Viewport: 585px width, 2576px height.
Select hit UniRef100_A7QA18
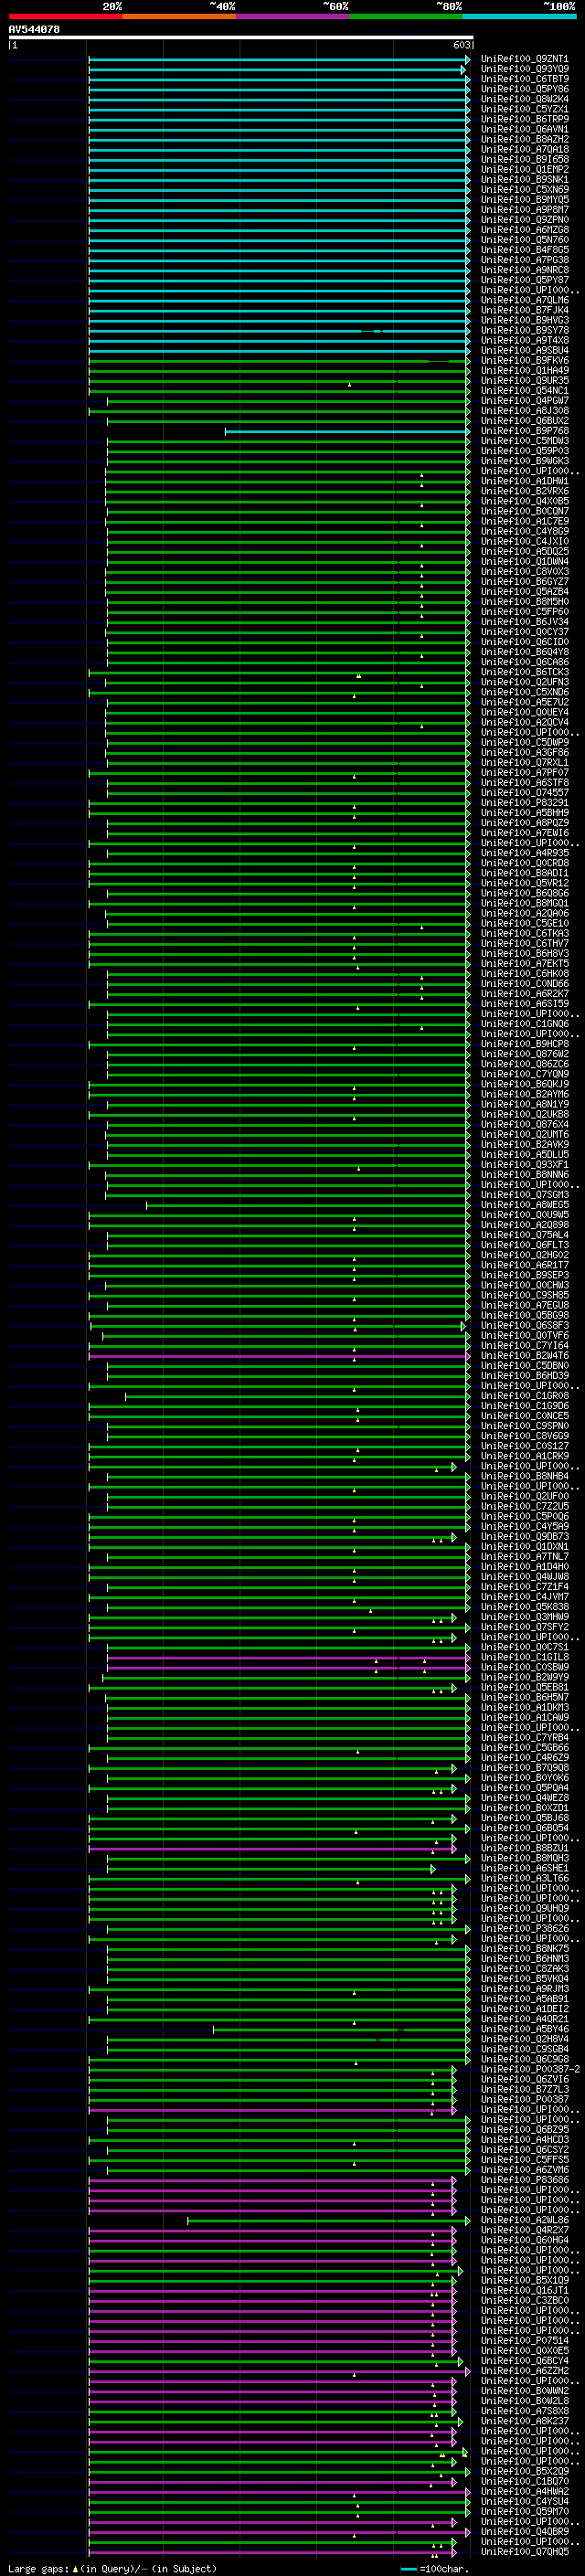[x=524, y=150]
